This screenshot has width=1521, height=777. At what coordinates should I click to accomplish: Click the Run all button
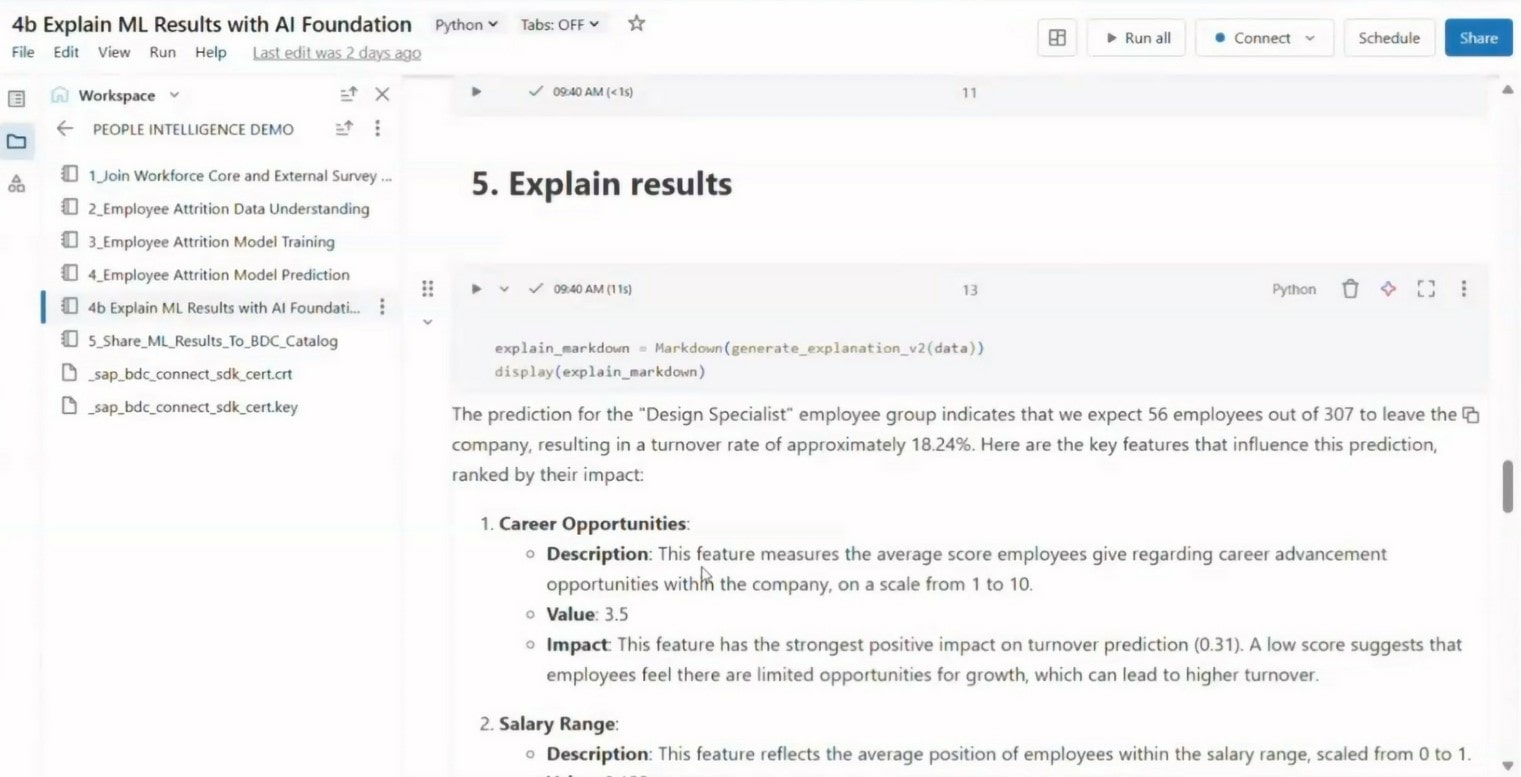(1136, 37)
